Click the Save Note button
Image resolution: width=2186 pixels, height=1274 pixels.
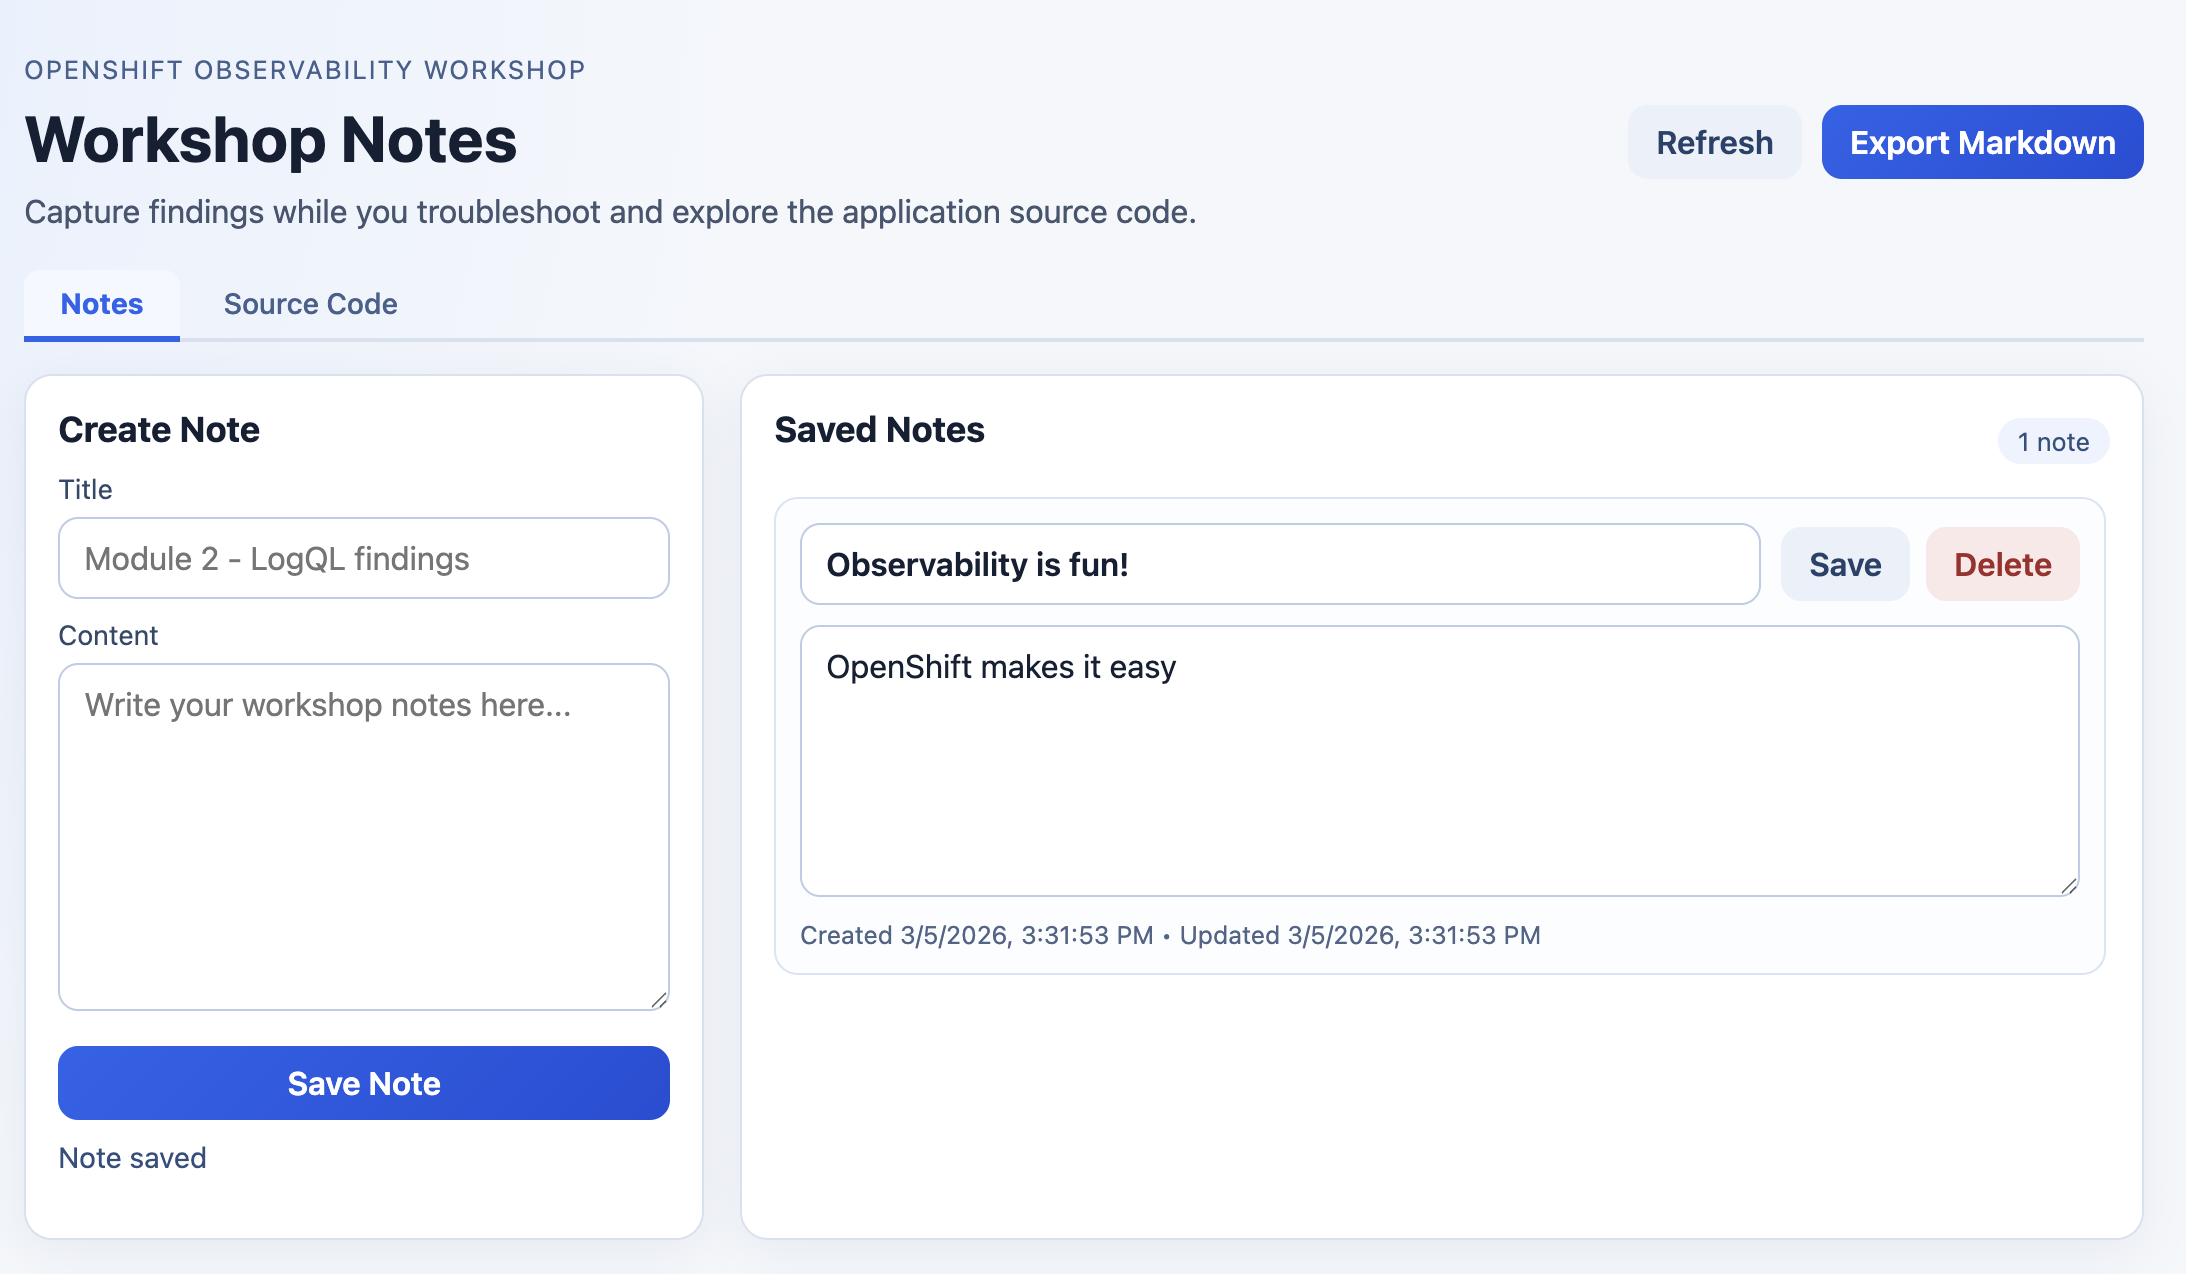pyautogui.click(x=363, y=1083)
